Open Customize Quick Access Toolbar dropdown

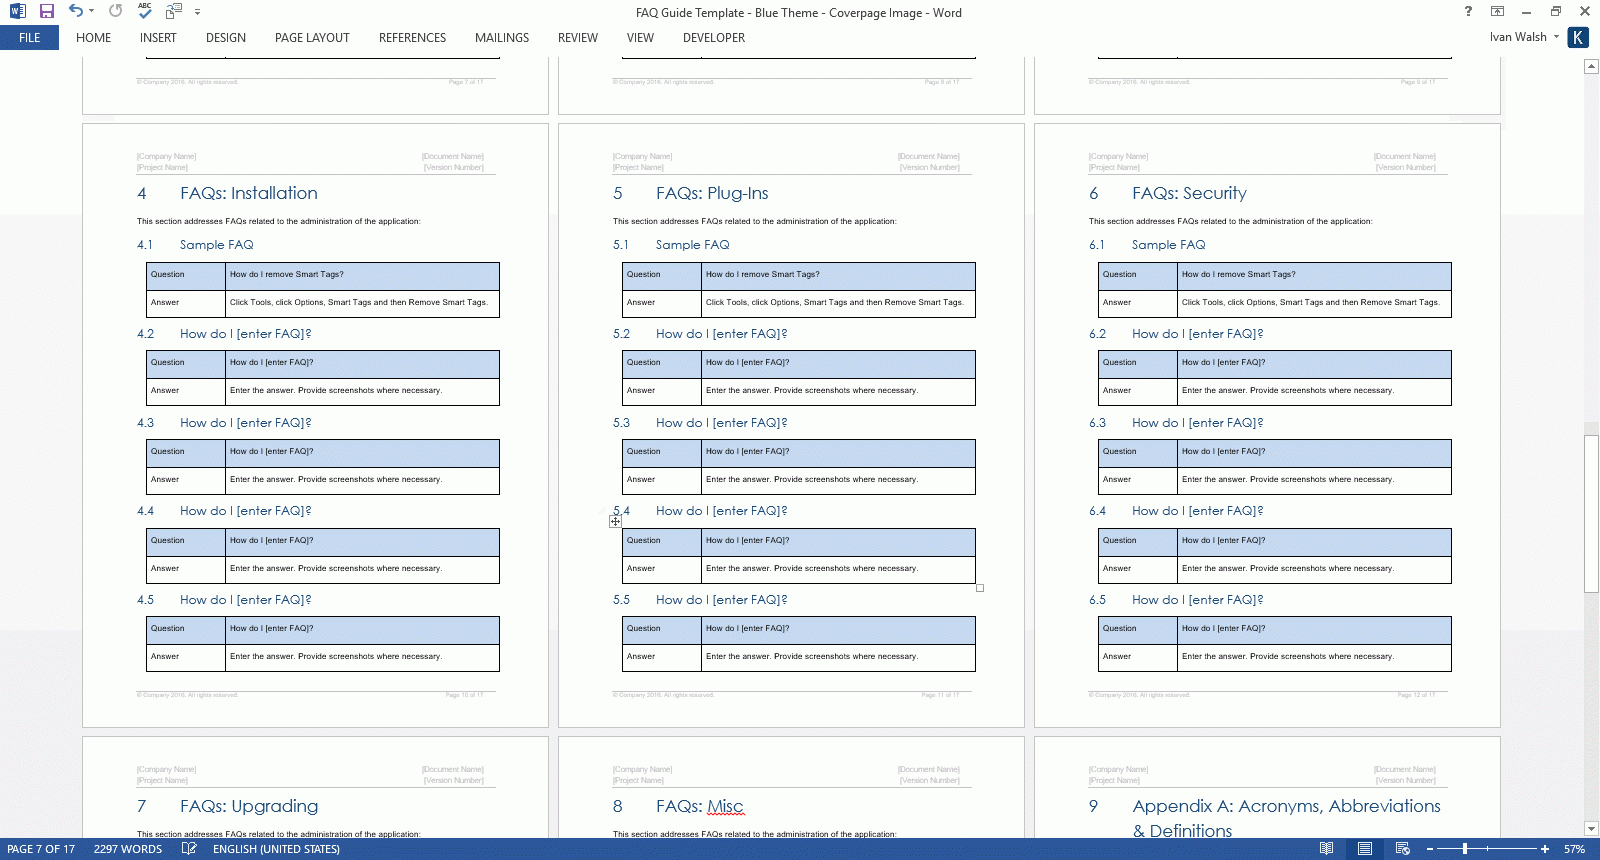pyautogui.click(x=197, y=12)
